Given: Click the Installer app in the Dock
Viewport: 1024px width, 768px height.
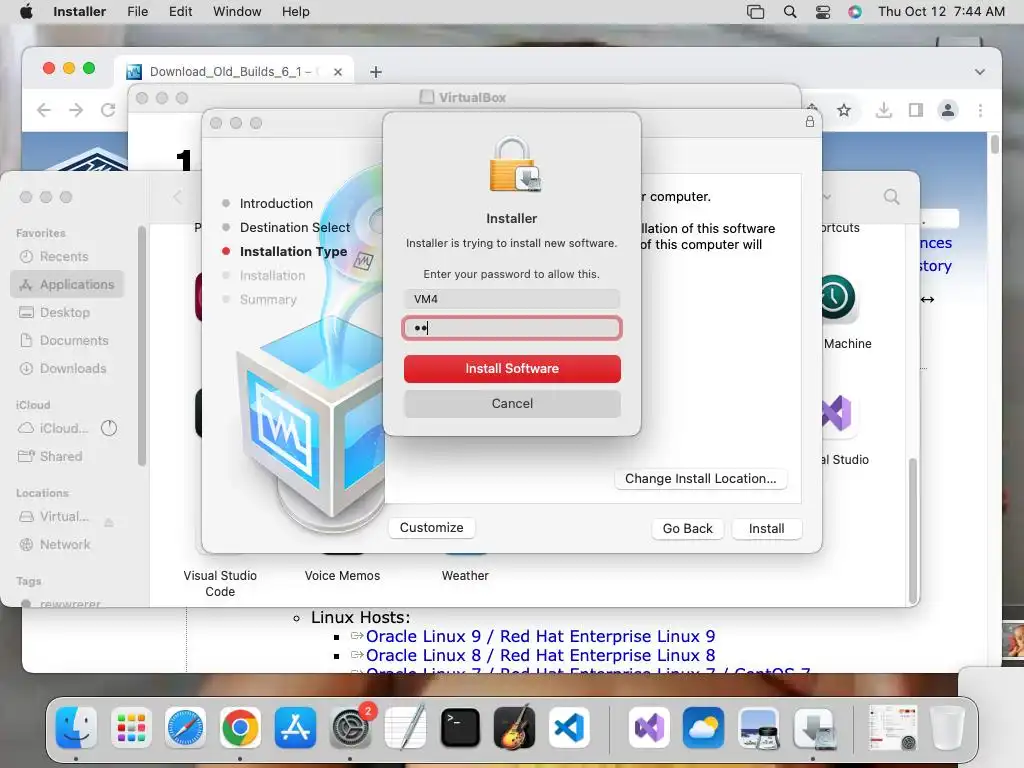Looking at the screenshot, I should tap(814, 727).
